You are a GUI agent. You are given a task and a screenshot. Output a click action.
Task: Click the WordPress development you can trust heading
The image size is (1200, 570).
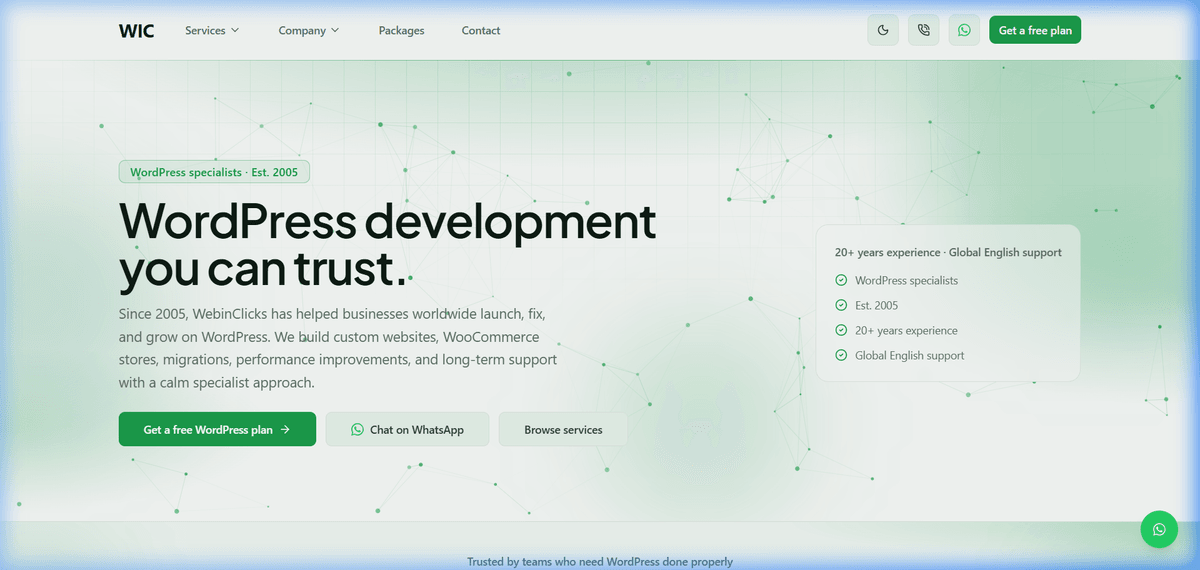click(387, 244)
